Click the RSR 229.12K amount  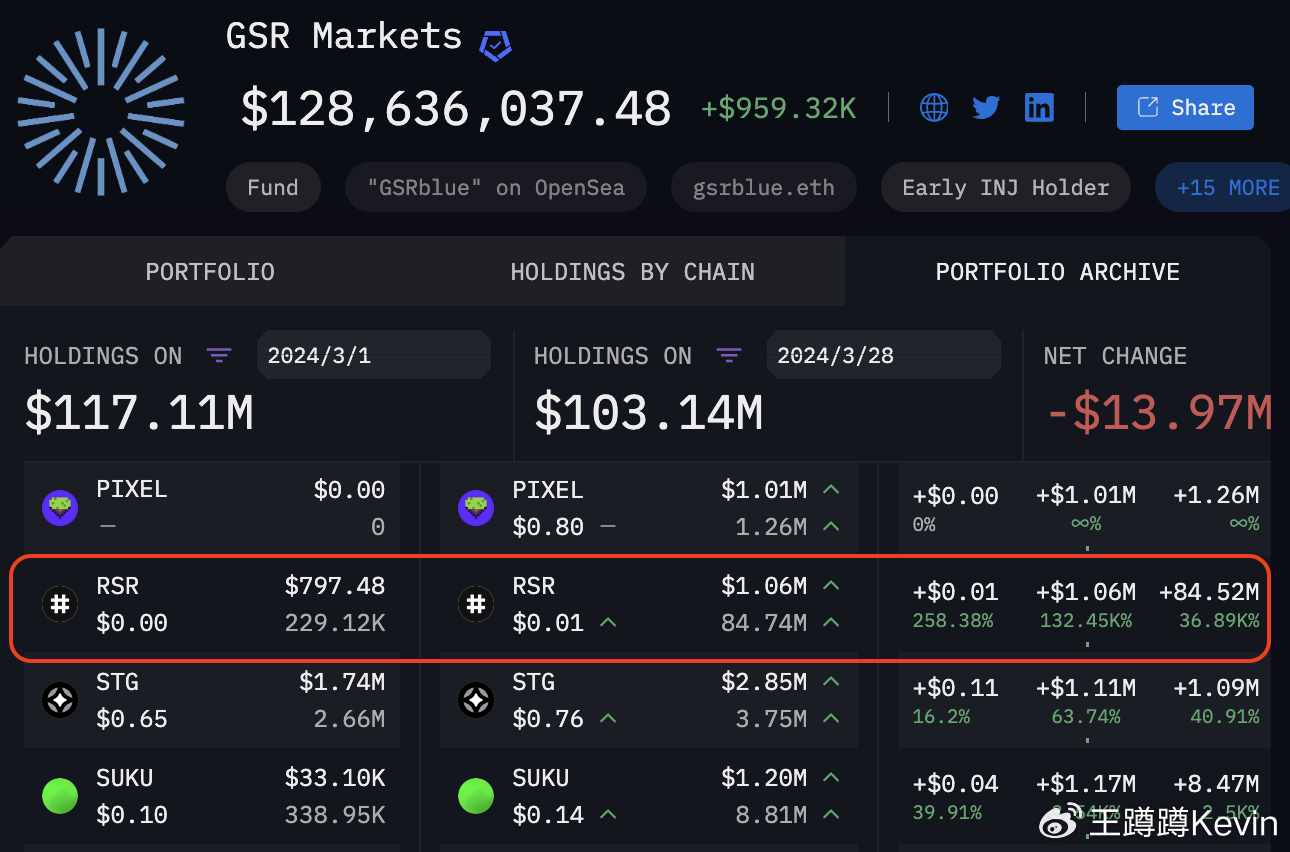[335, 623]
